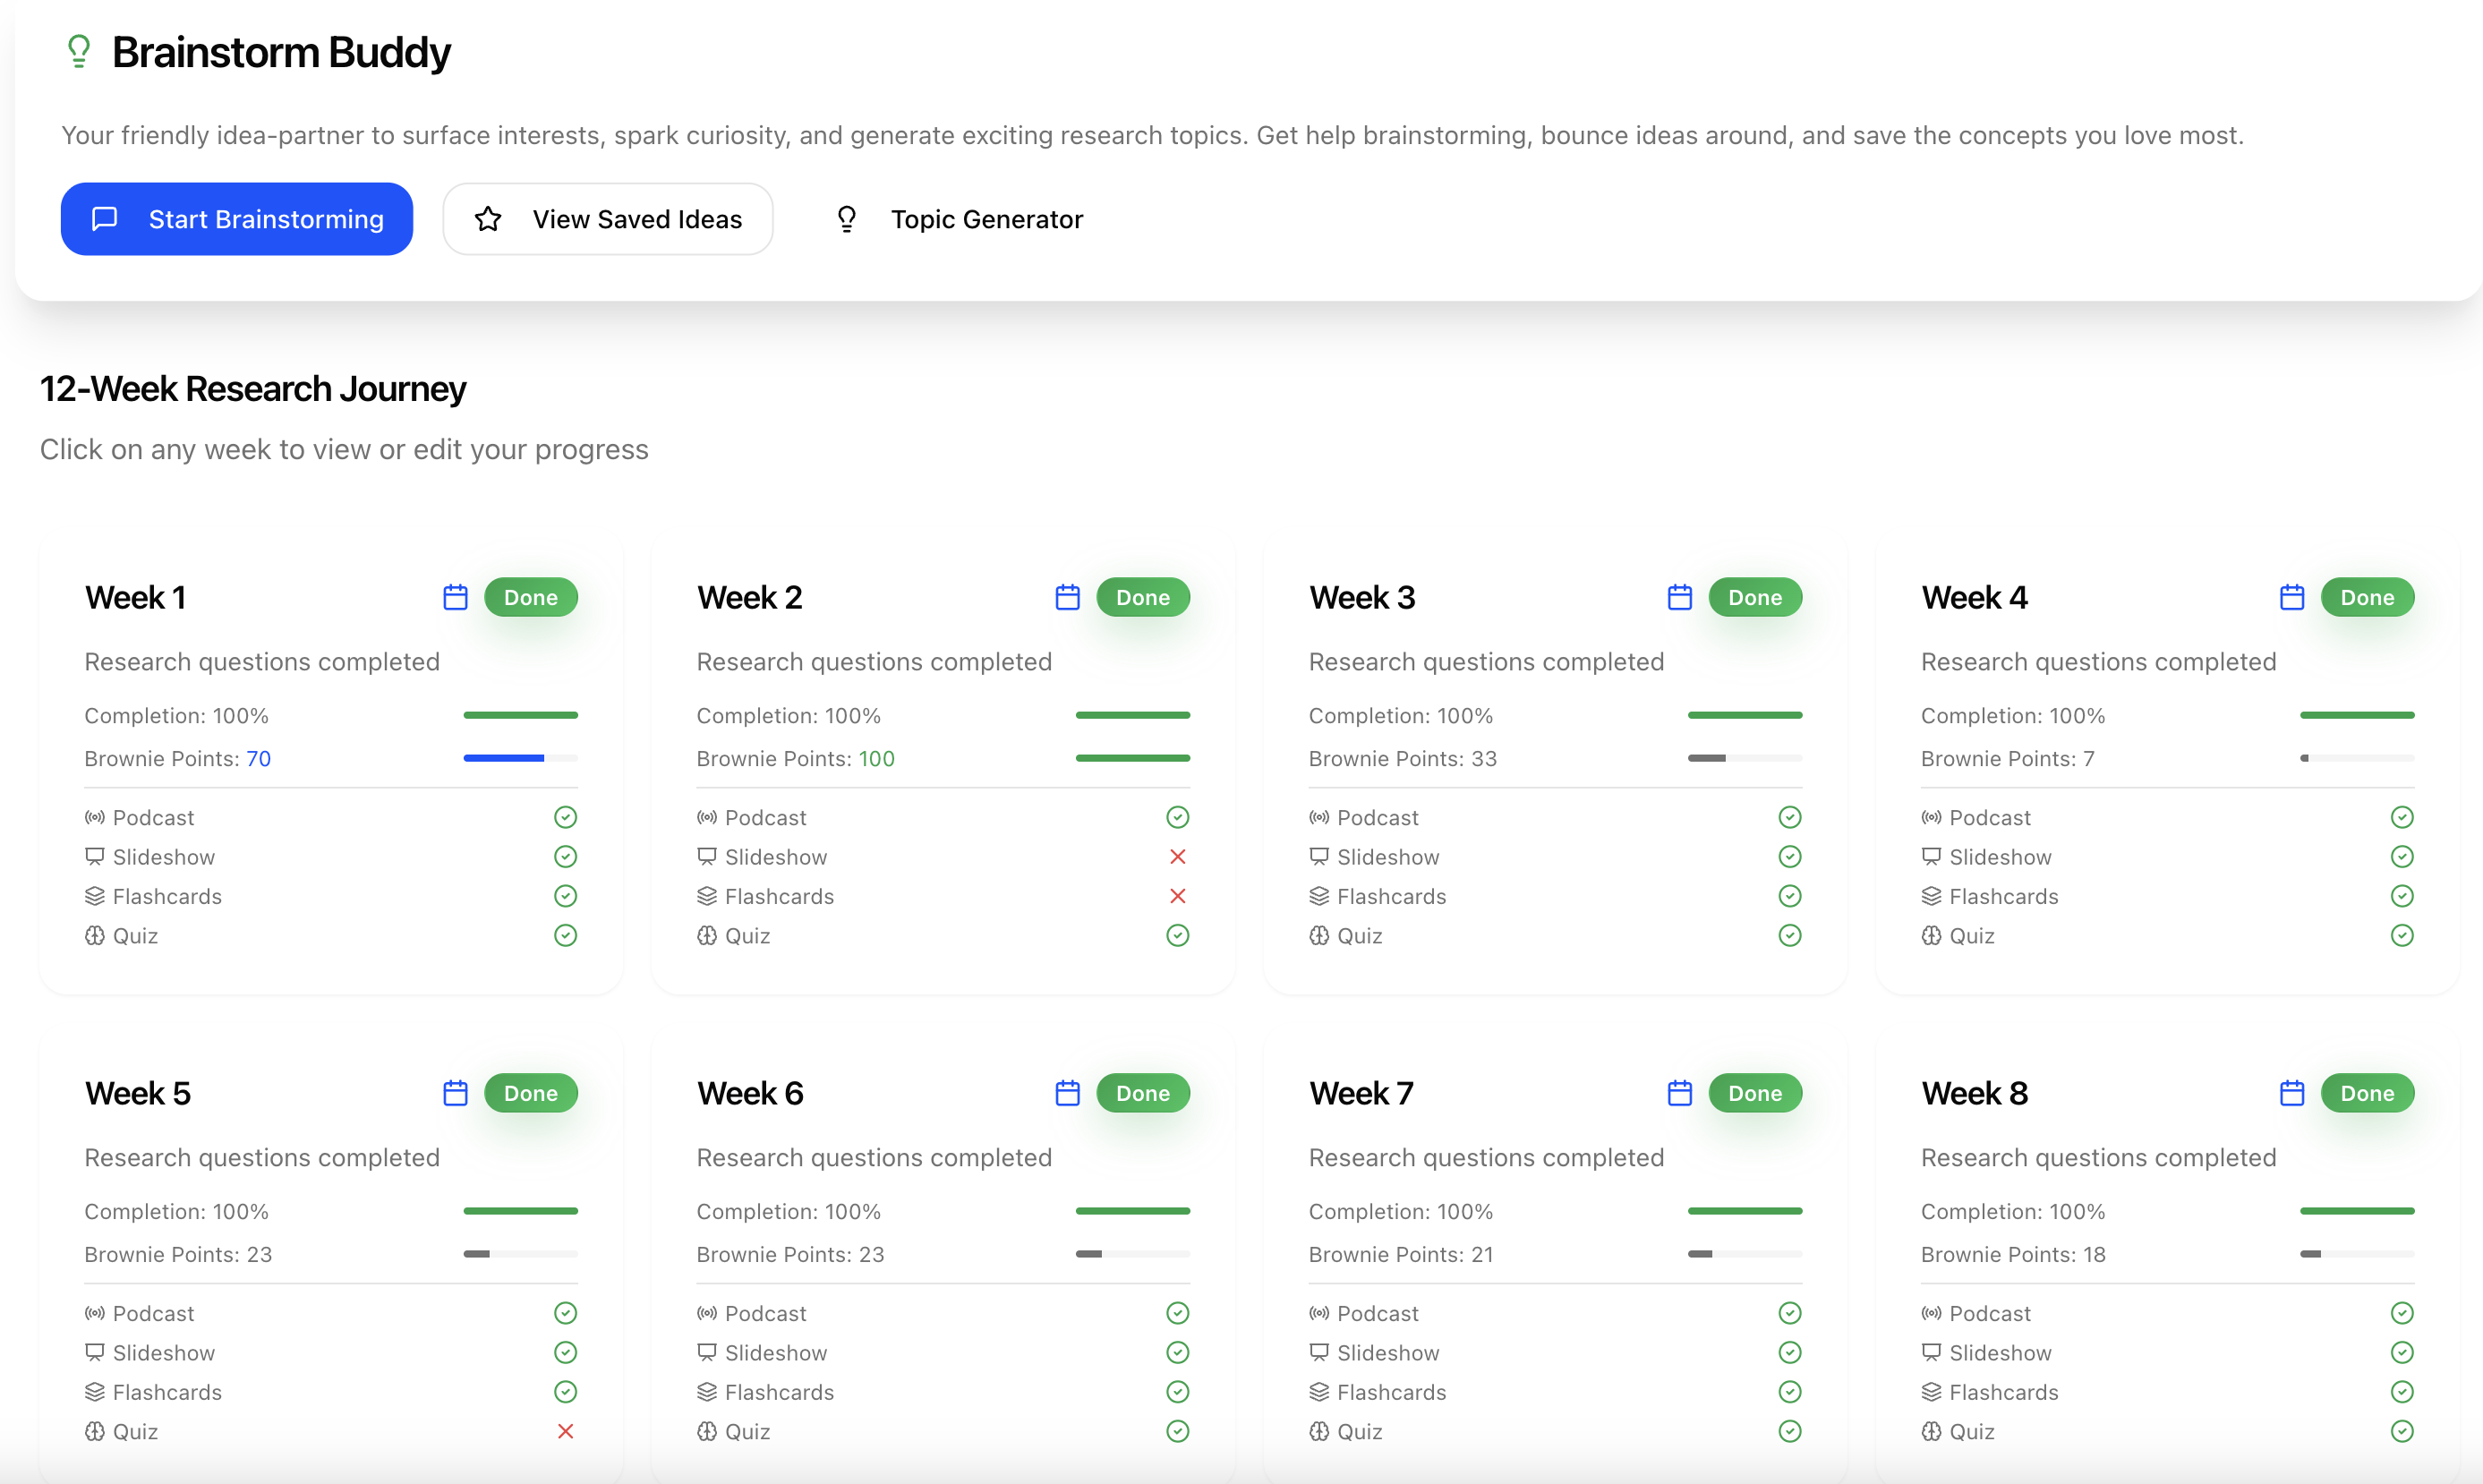Screen dimensions: 2483x1484
Task: Open the Week 2 calendar icon
Action: click(x=1067, y=597)
